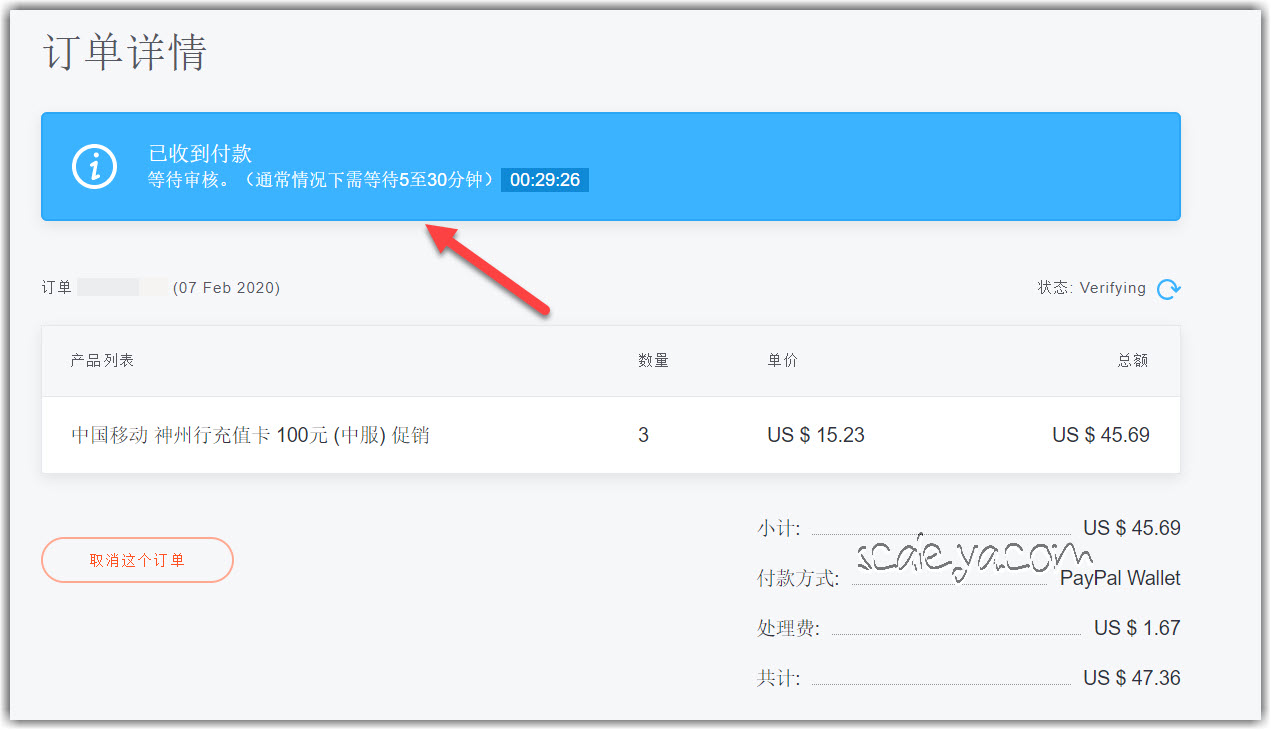Viewport: 1271px width, 730px height.
Task: Click the 07 Feb 2020 order date
Action: 226,288
